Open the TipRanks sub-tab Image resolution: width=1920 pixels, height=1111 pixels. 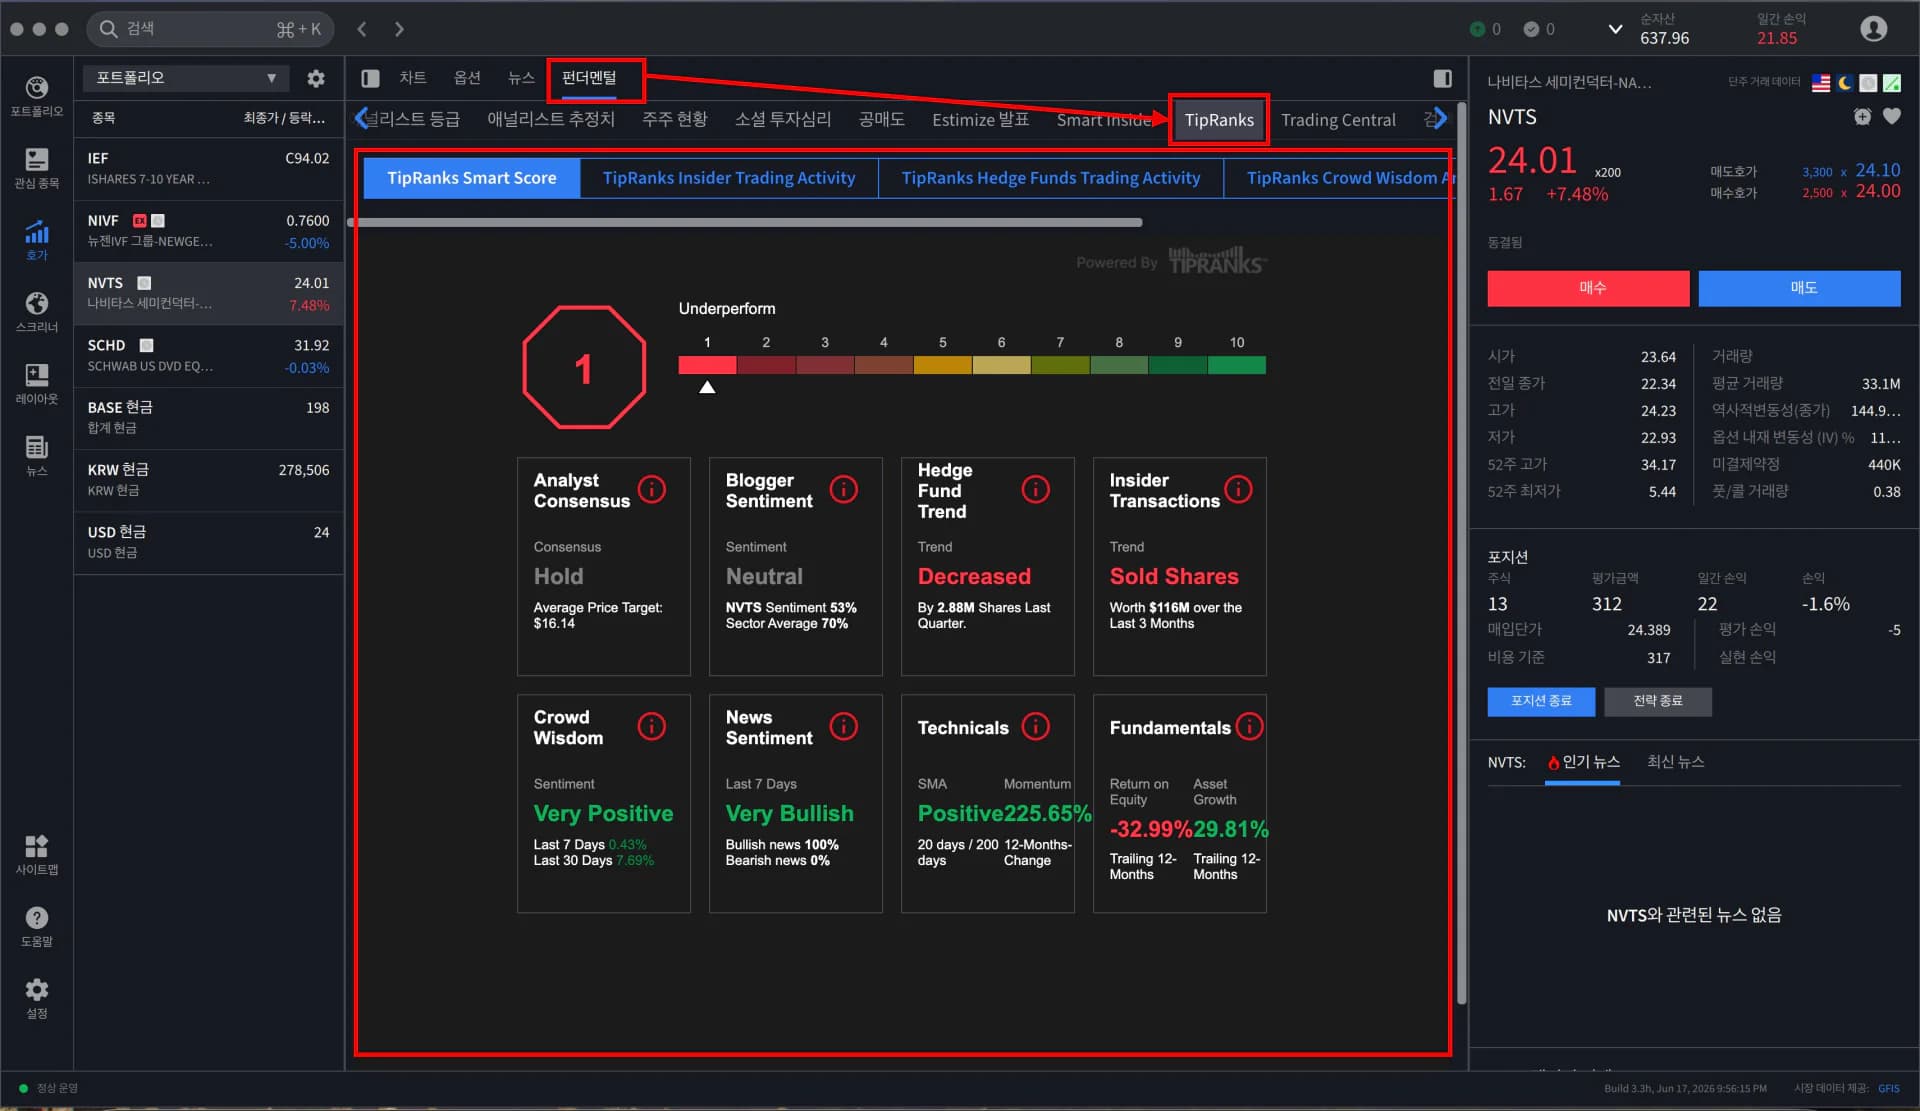pos(1219,120)
